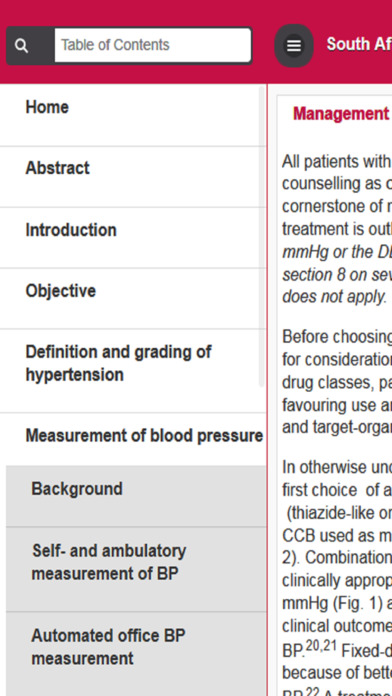Viewport: 392px width, 696px height.
Task: Focus the Table of Contents search field
Action: point(153,45)
